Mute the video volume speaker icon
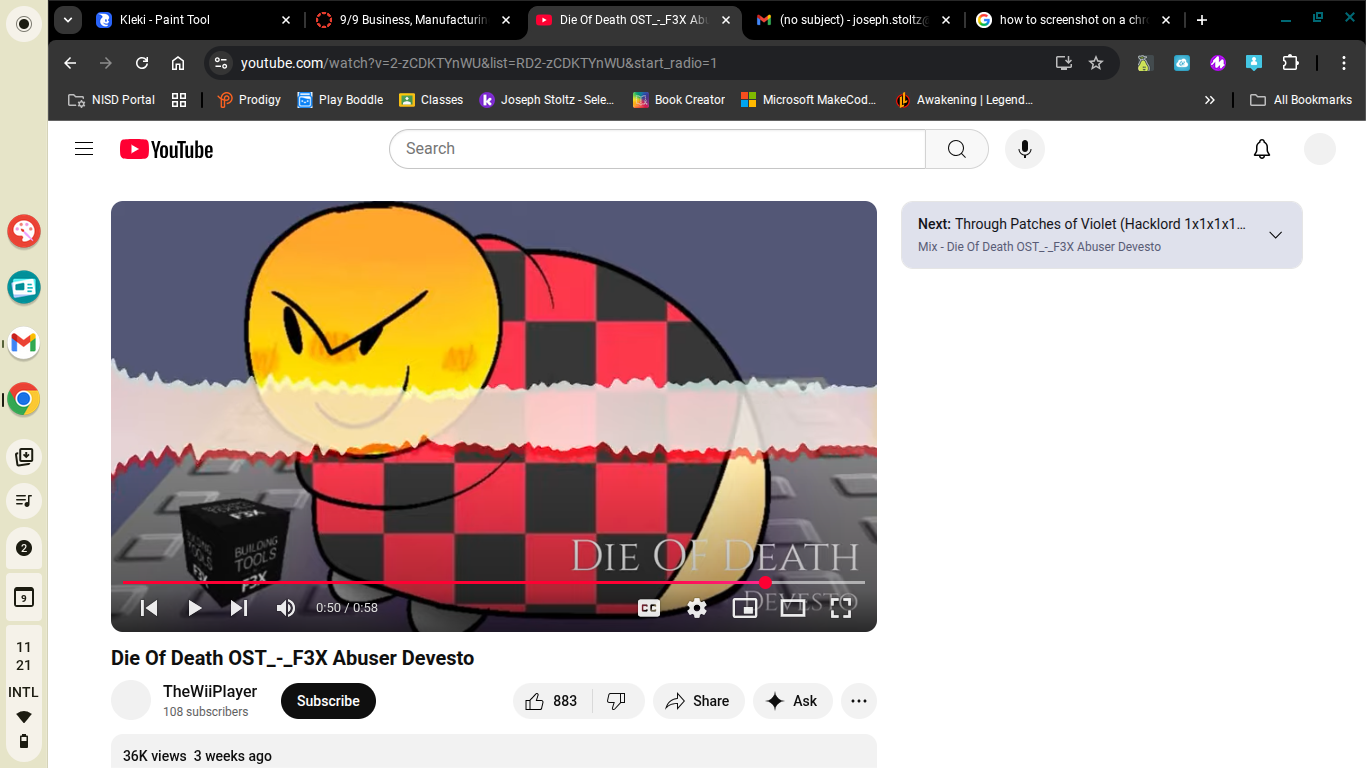 coord(286,608)
